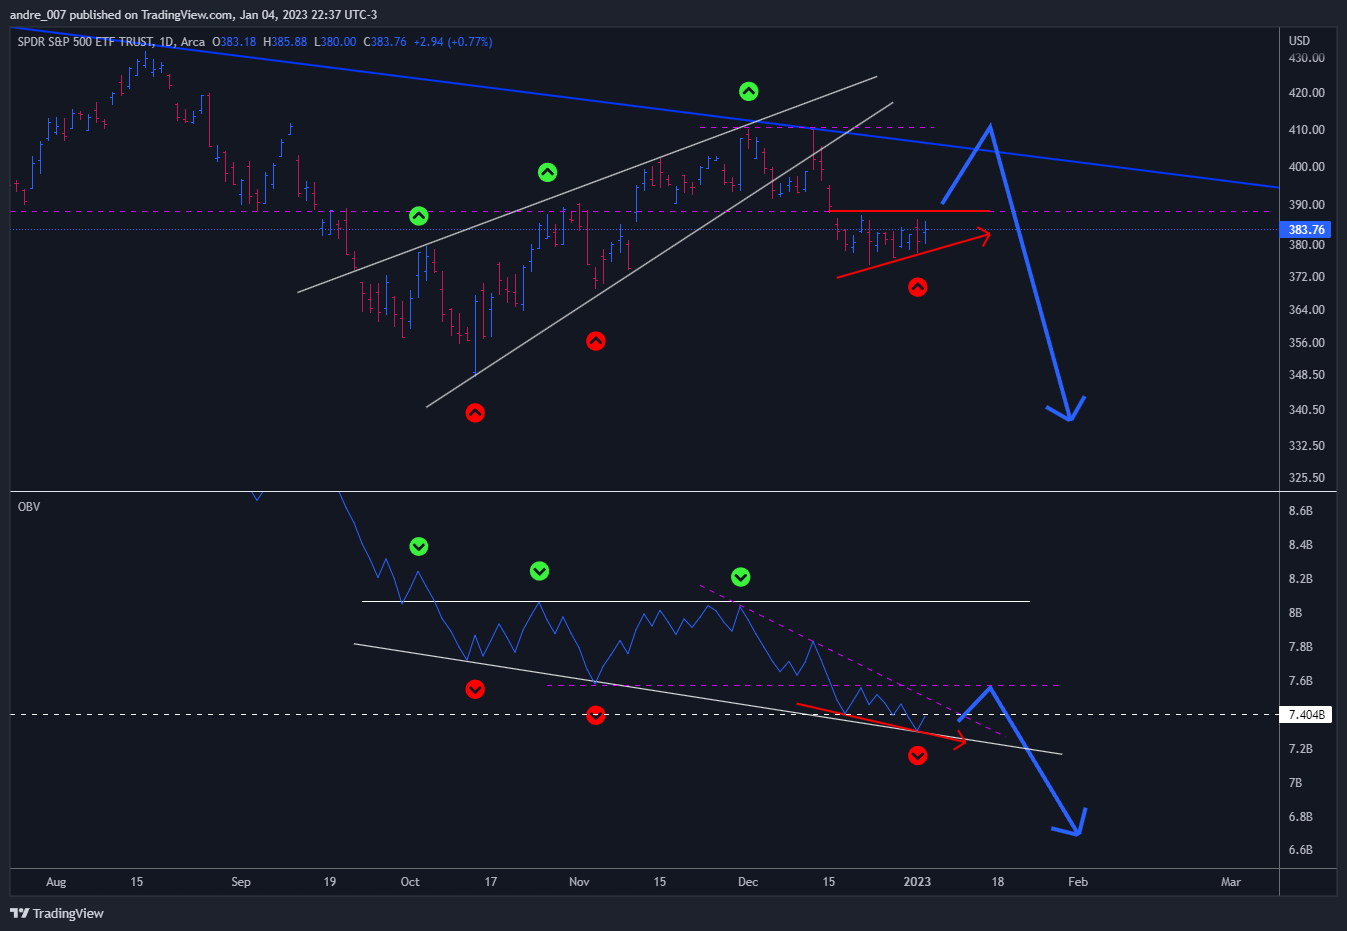This screenshot has height=931, width=1347.
Task: Click the 7.6B OBV axis label
Action: pos(1300,681)
